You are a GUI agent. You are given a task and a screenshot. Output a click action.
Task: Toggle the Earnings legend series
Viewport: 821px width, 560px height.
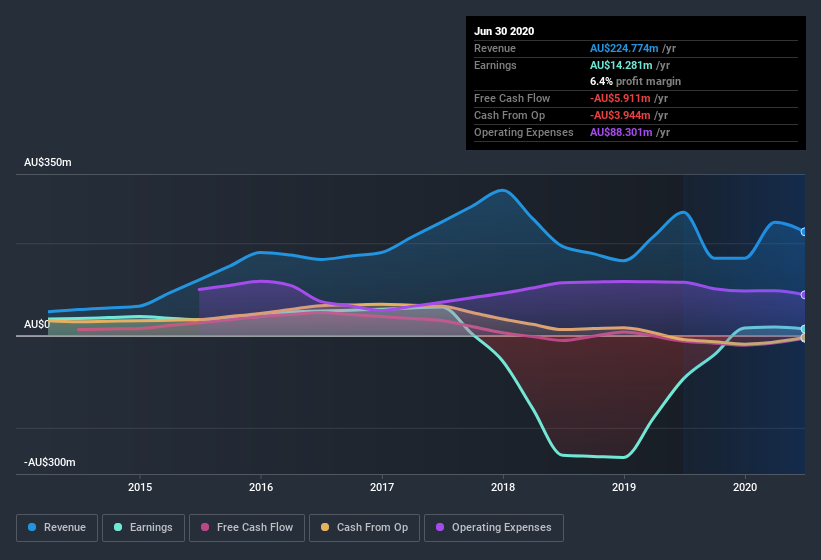coord(142,527)
